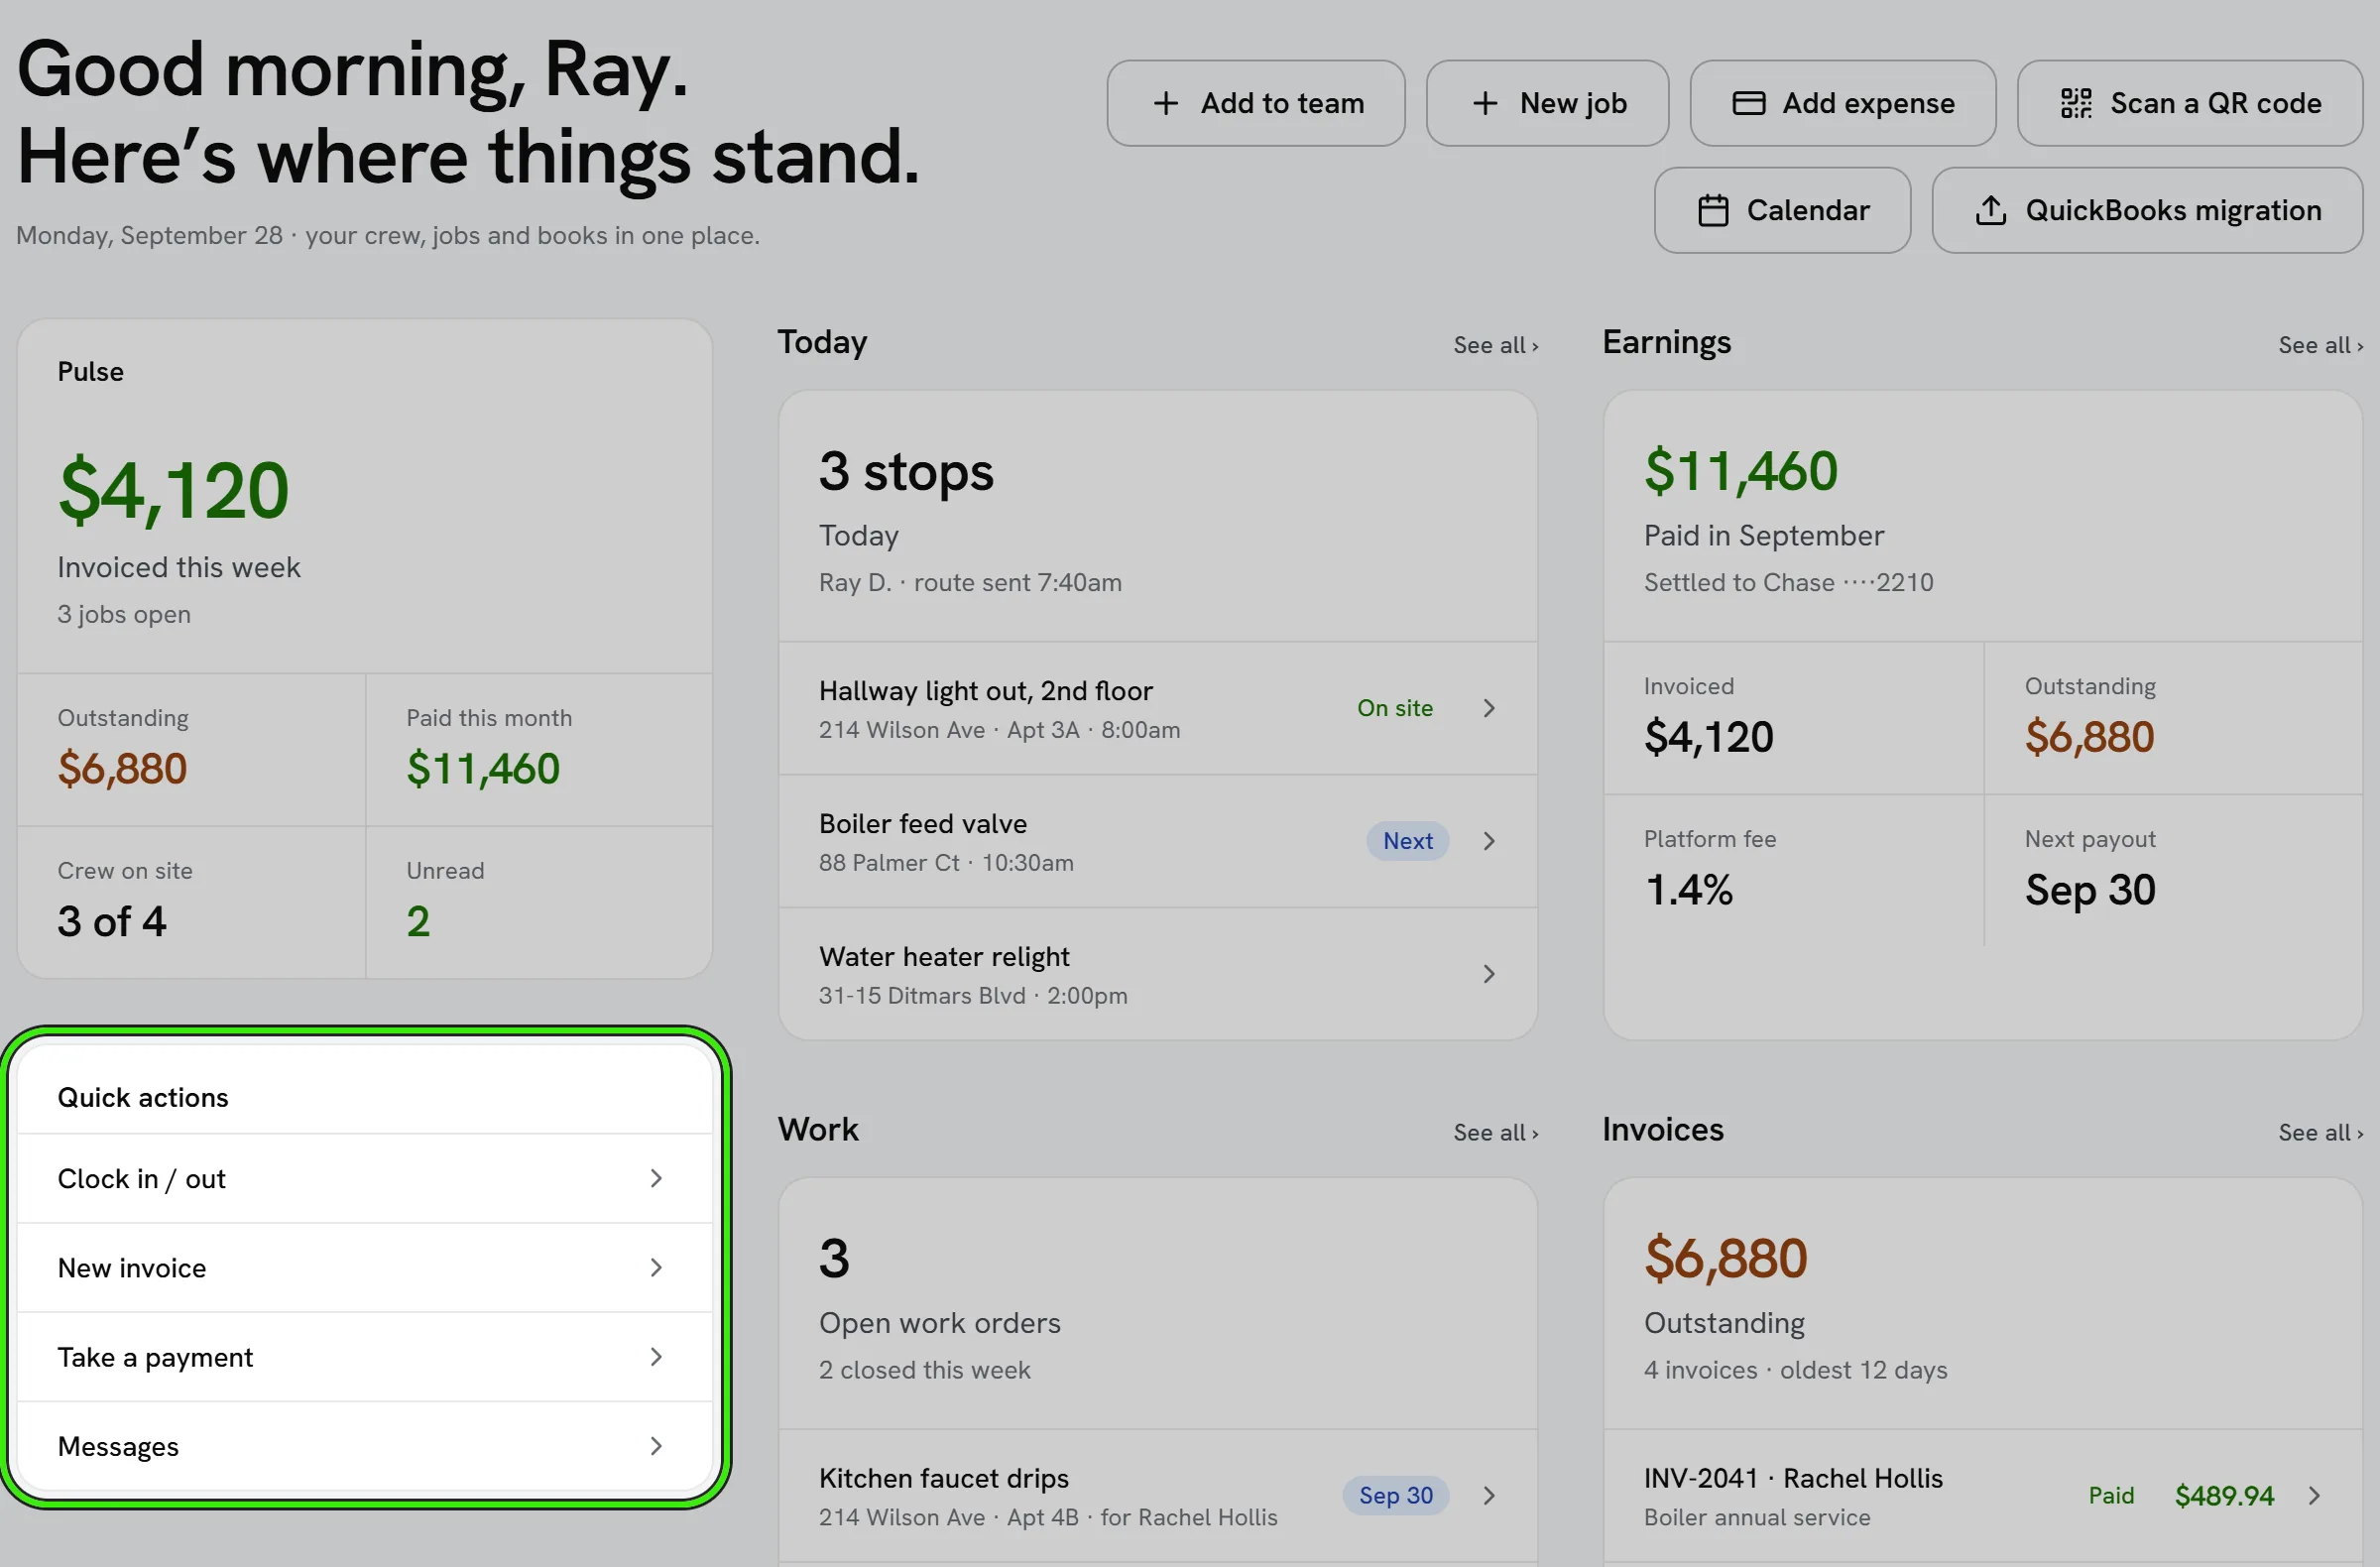See all Invoices
The width and height of the screenshot is (2380, 1567).
coord(2321,1132)
